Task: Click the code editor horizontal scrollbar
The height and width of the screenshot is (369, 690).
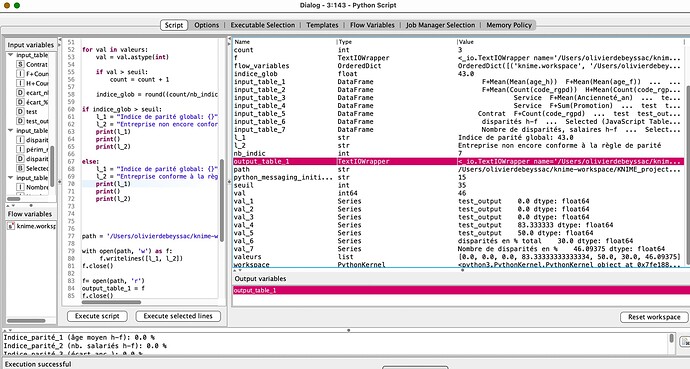Action: coord(111,302)
